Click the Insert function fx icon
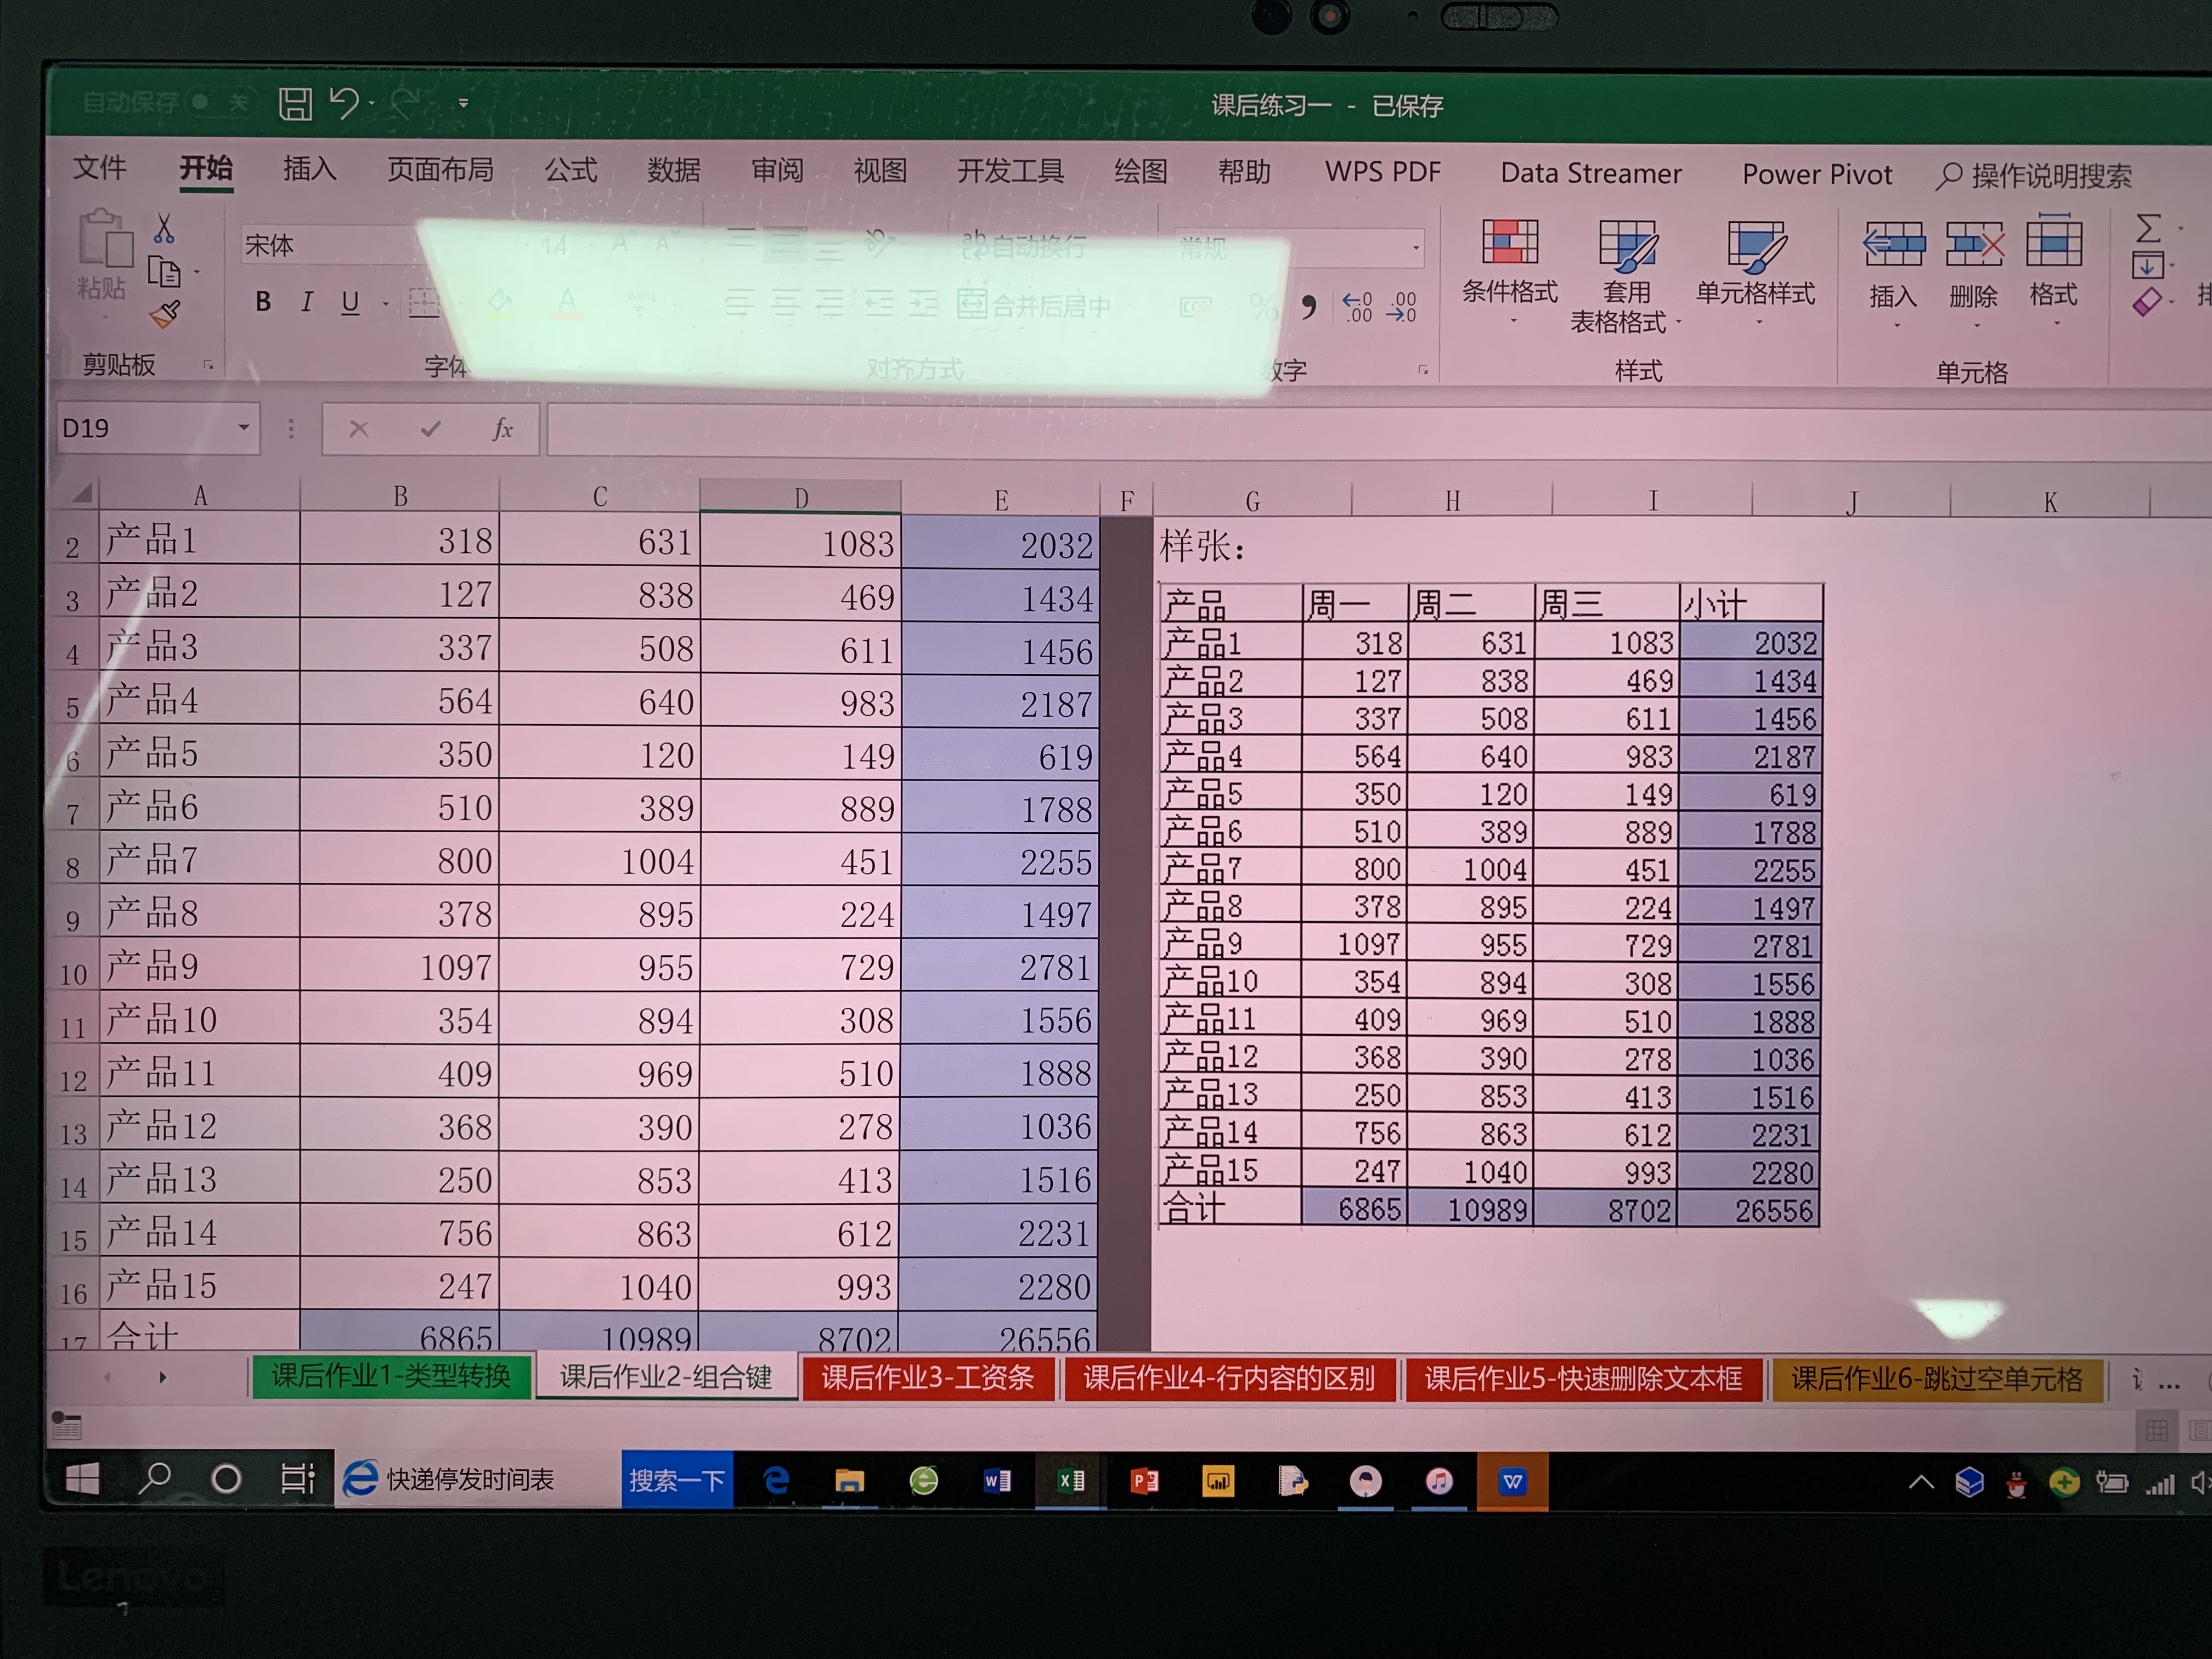This screenshot has height=1659, width=2212. coord(502,430)
